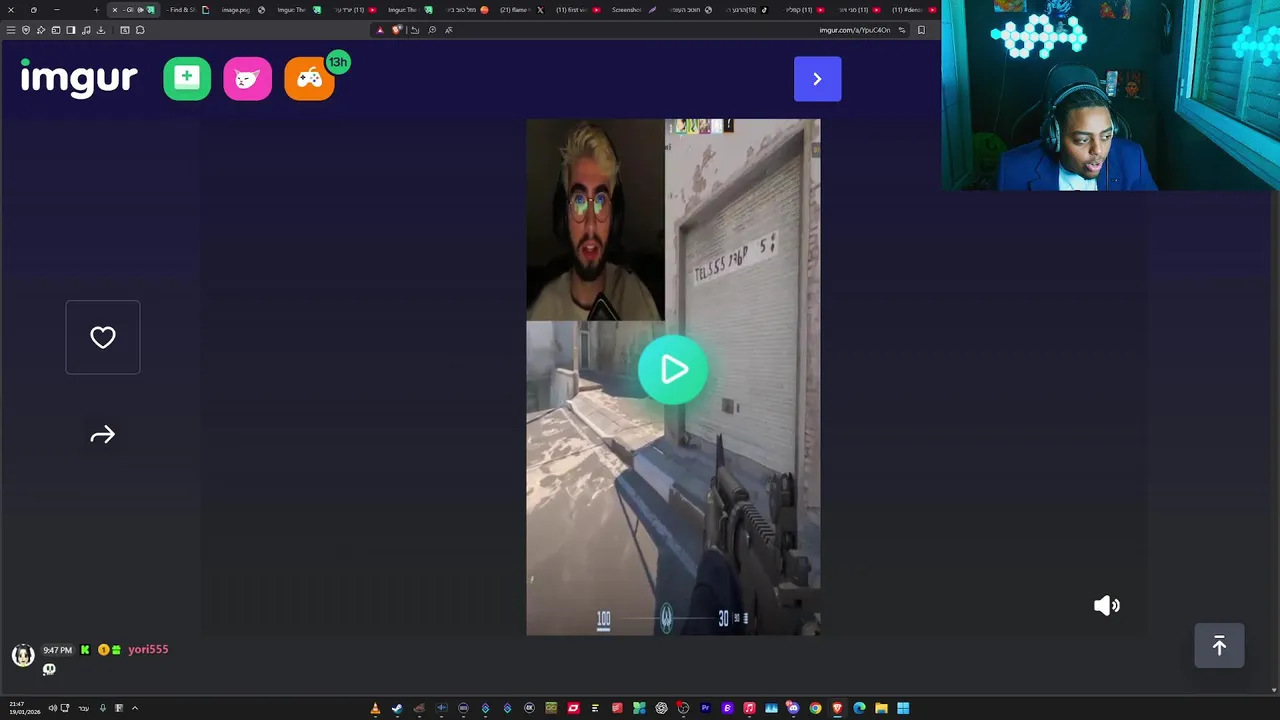This screenshot has height=720, width=1280.
Task: Go to next post with blue arrow
Action: tap(817, 79)
